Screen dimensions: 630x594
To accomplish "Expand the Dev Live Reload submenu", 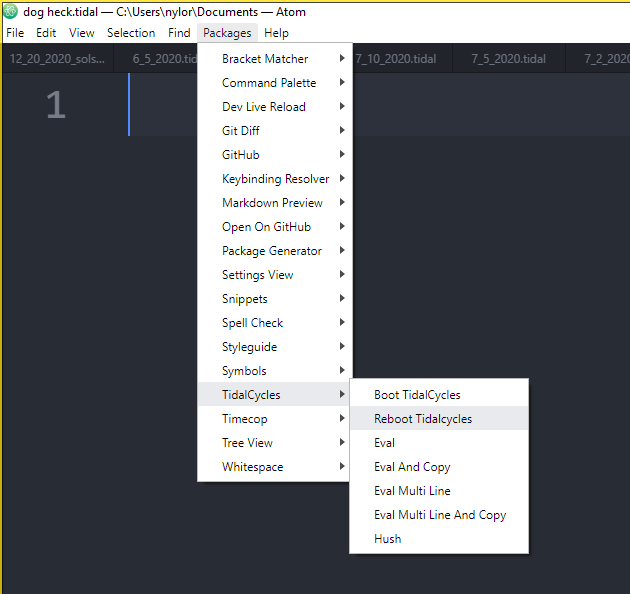I will point(275,107).
